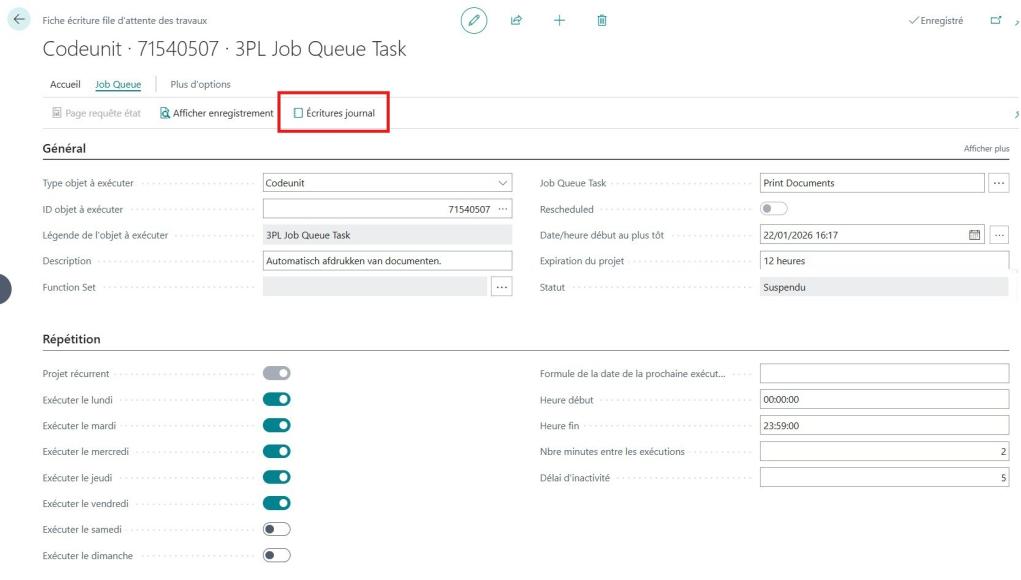Open Plus d'options menu
The height and width of the screenshot is (580, 1021).
pyautogui.click(x=201, y=84)
